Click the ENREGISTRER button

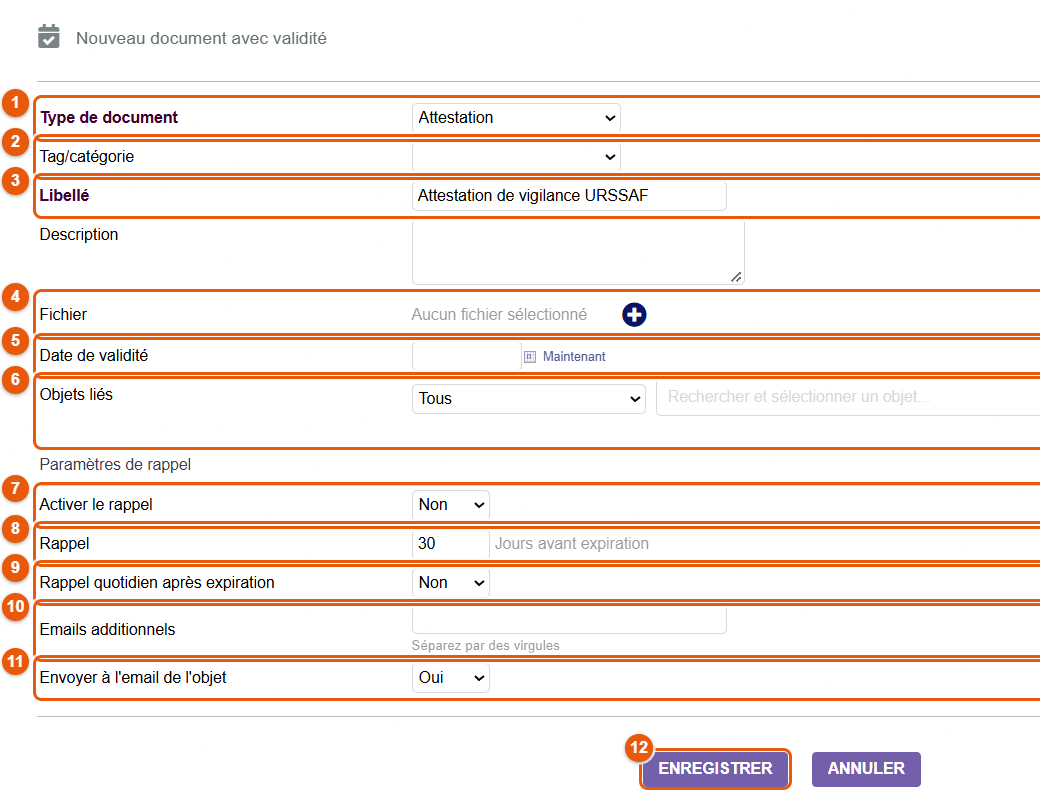coord(715,769)
